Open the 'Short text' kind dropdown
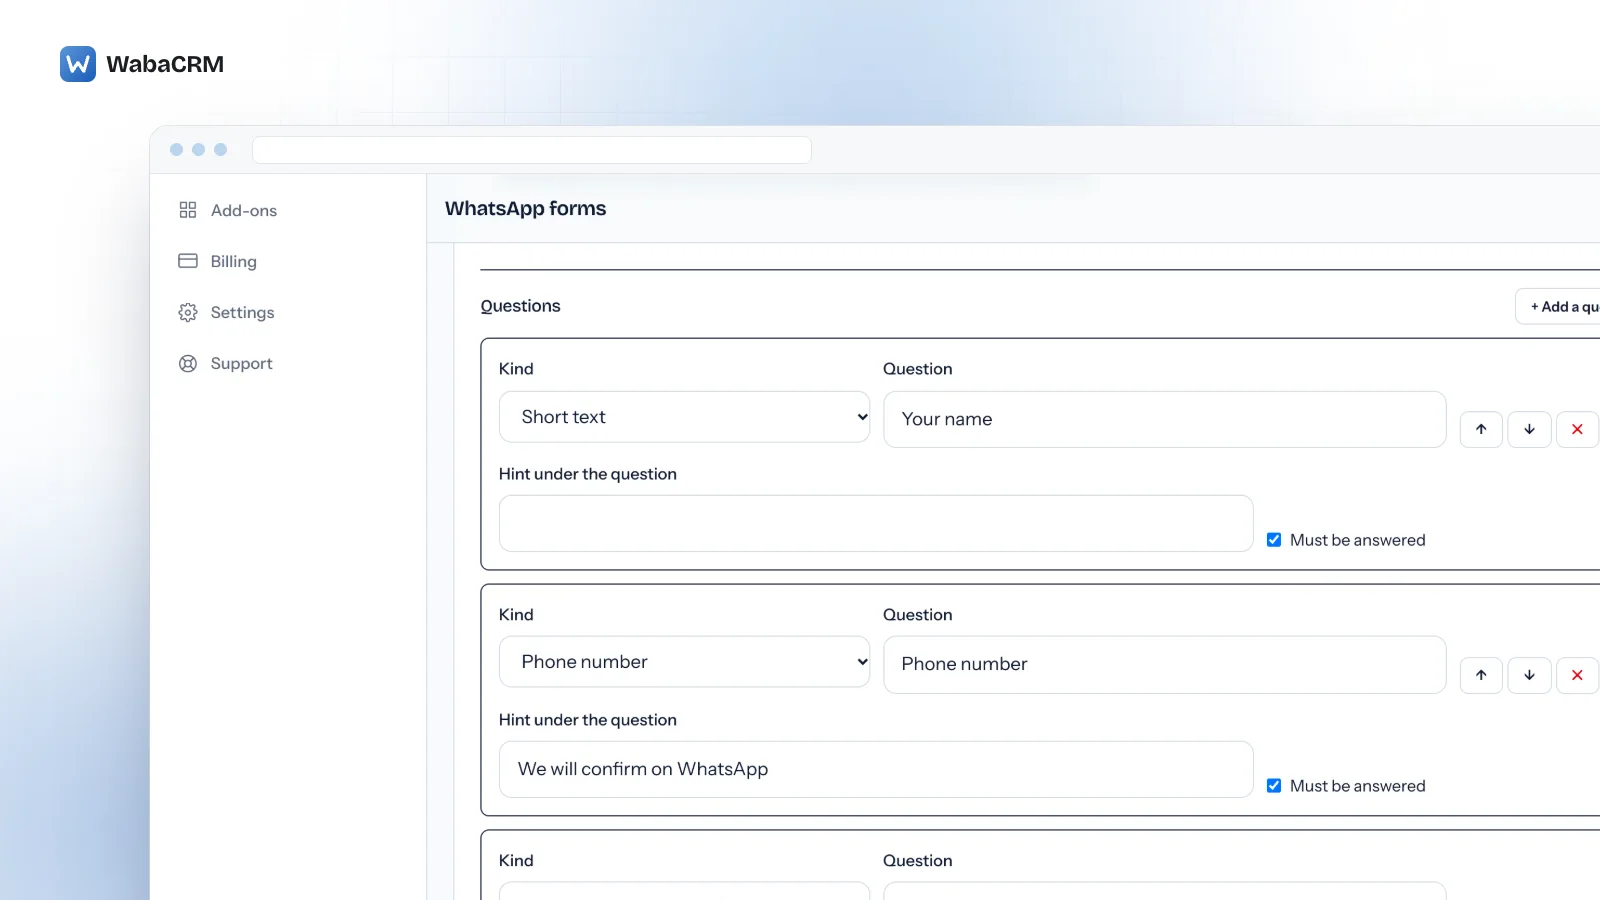Viewport: 1600px width, 900px height. pos(684,417)
